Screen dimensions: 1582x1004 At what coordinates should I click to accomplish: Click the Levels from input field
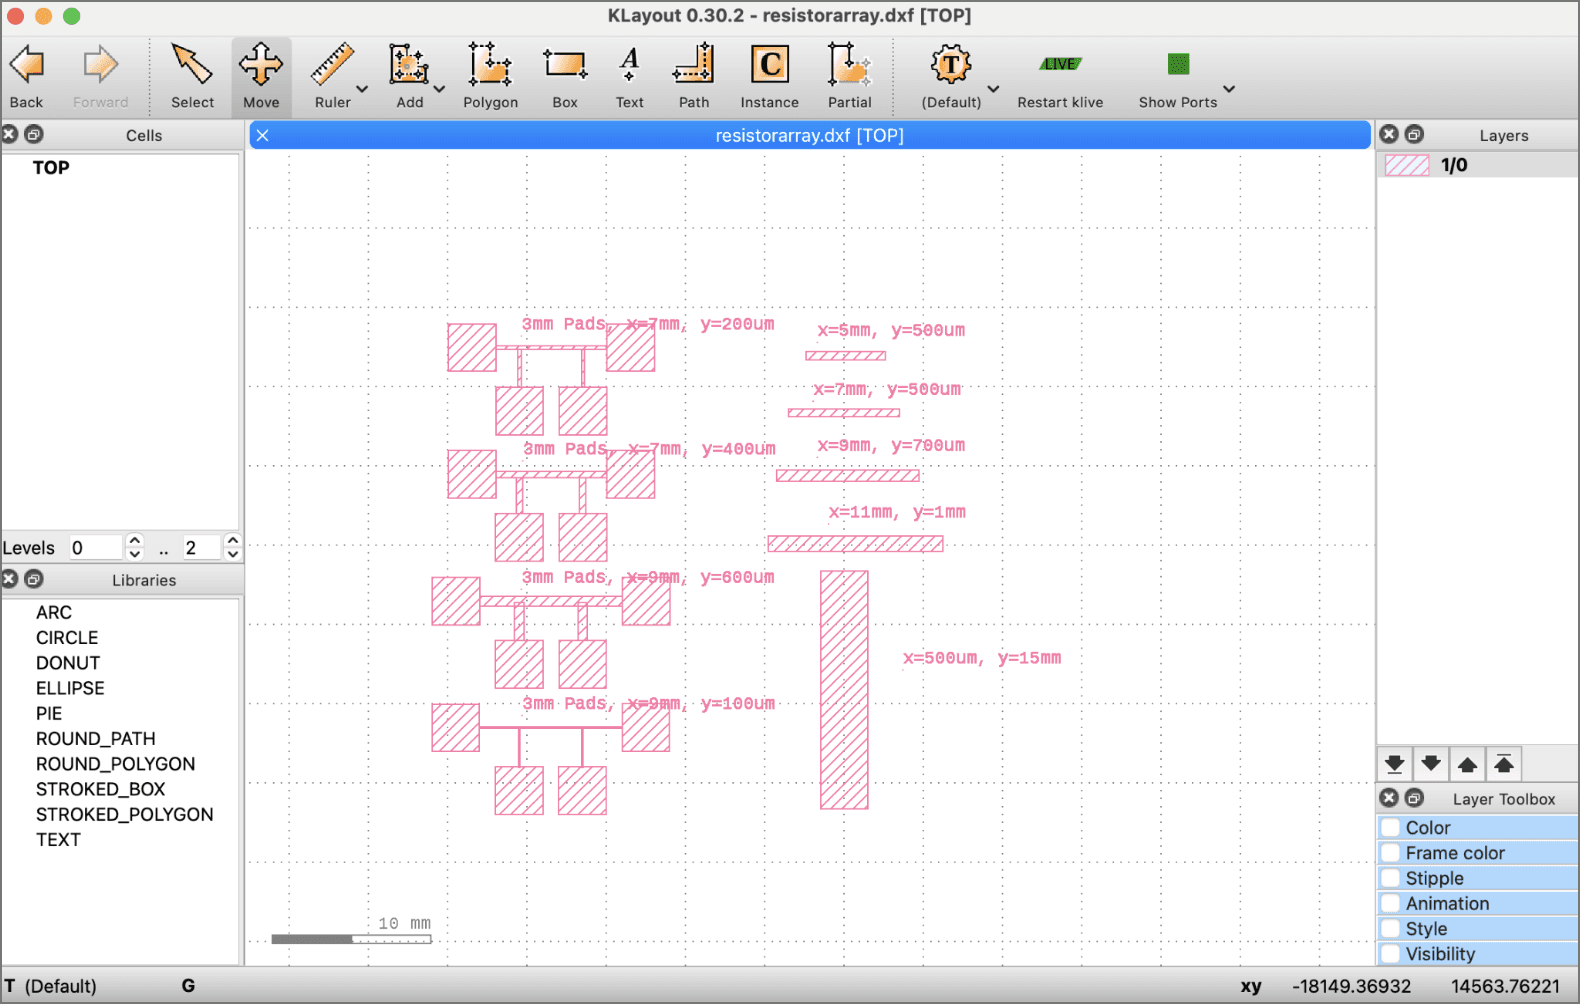[96, 547]
